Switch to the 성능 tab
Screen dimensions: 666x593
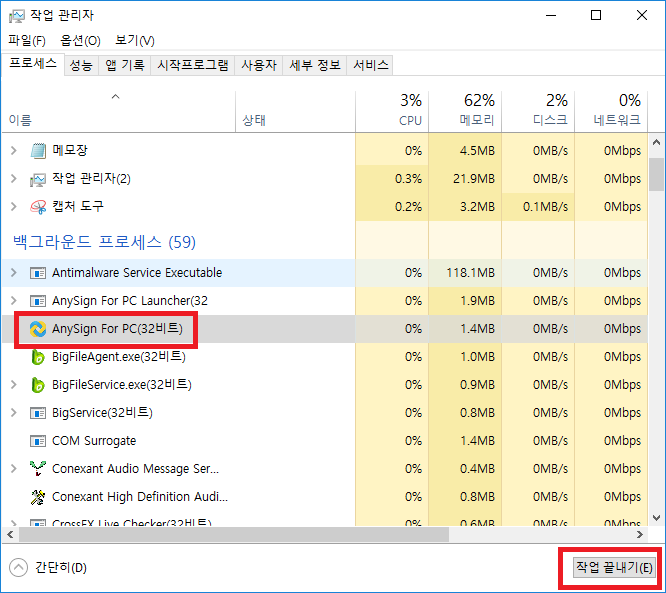coord(81,65)
